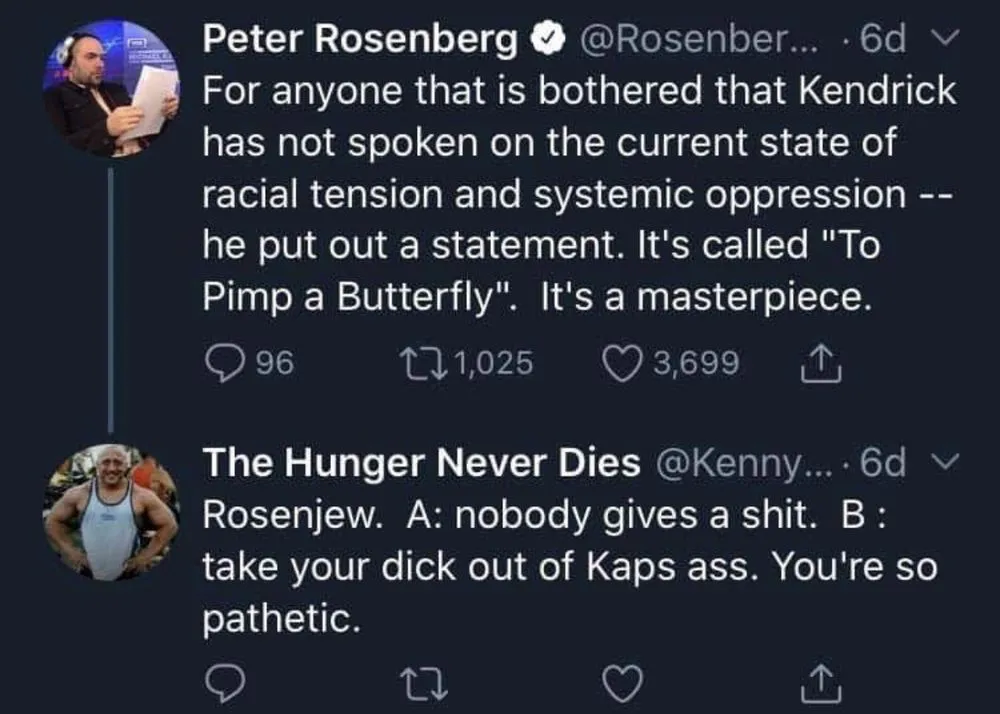Click the Peter Rosenberg display name

360,40
